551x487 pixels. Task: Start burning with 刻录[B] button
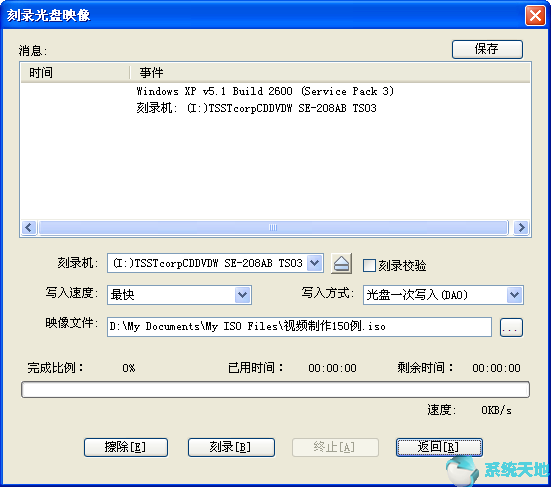click(x=231, y=447)
